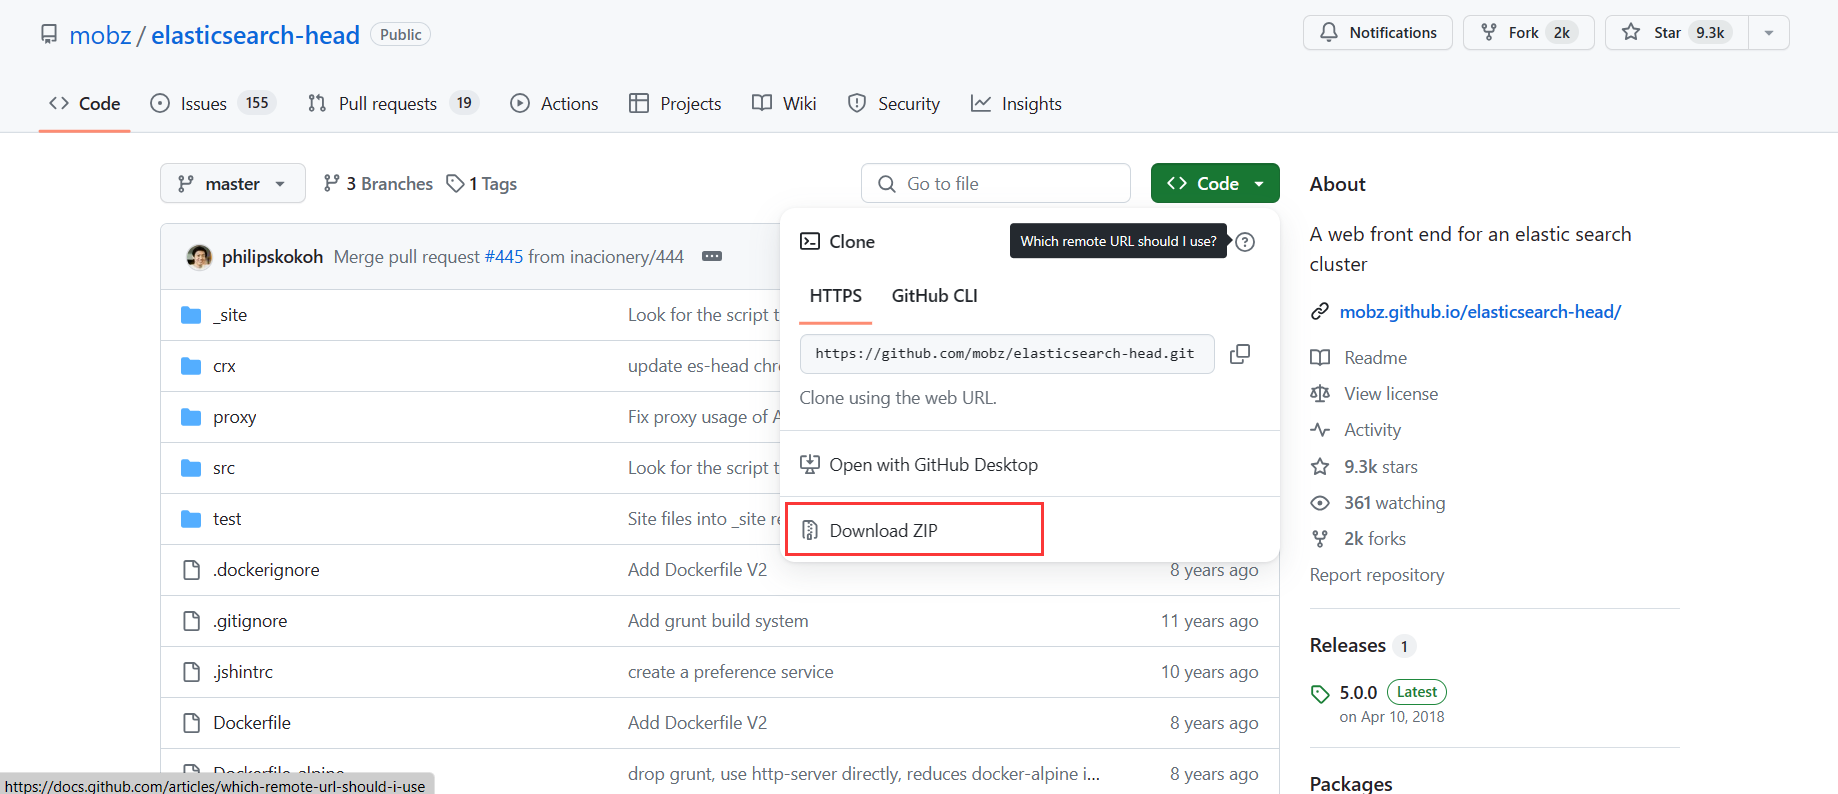The width and height of the screenshot is (1838, 794).
Task: Click philipskokoh's avatar thumbnail
Action: pyautogui.click(x=199, y=257)
